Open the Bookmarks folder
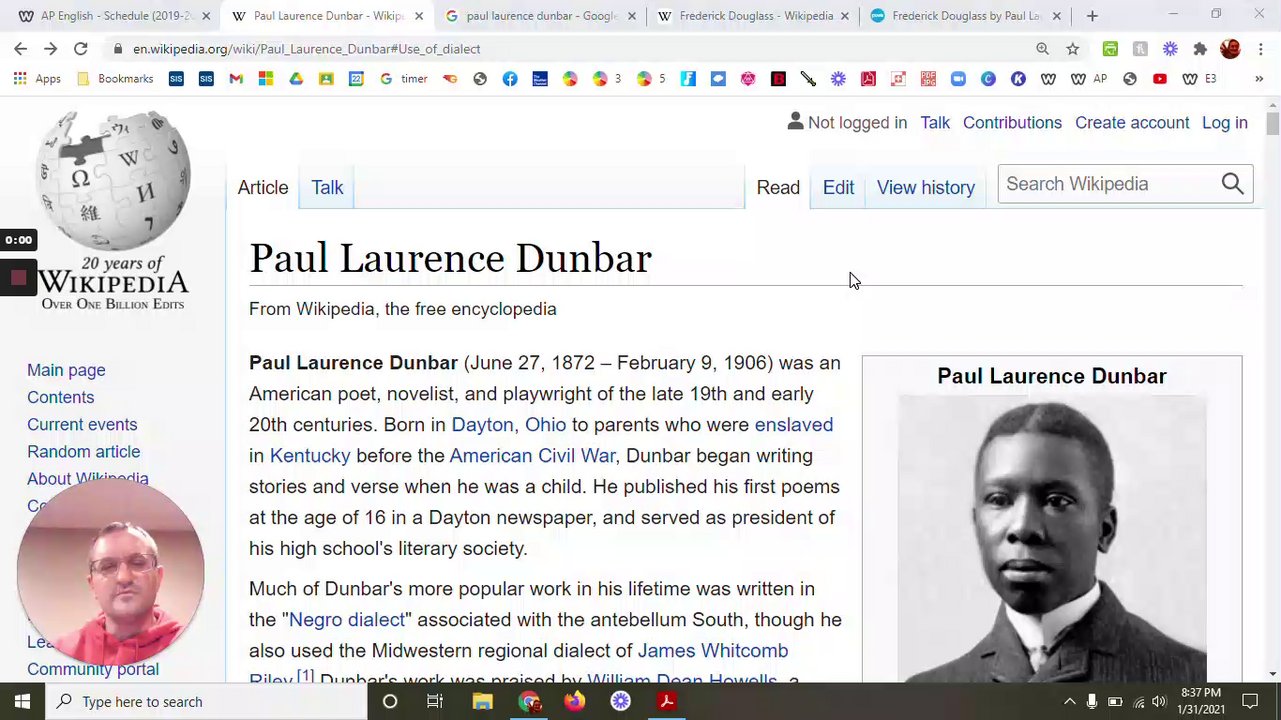Image resolution: width=1281 pixels, height=720 pixels. coord(115,79)
